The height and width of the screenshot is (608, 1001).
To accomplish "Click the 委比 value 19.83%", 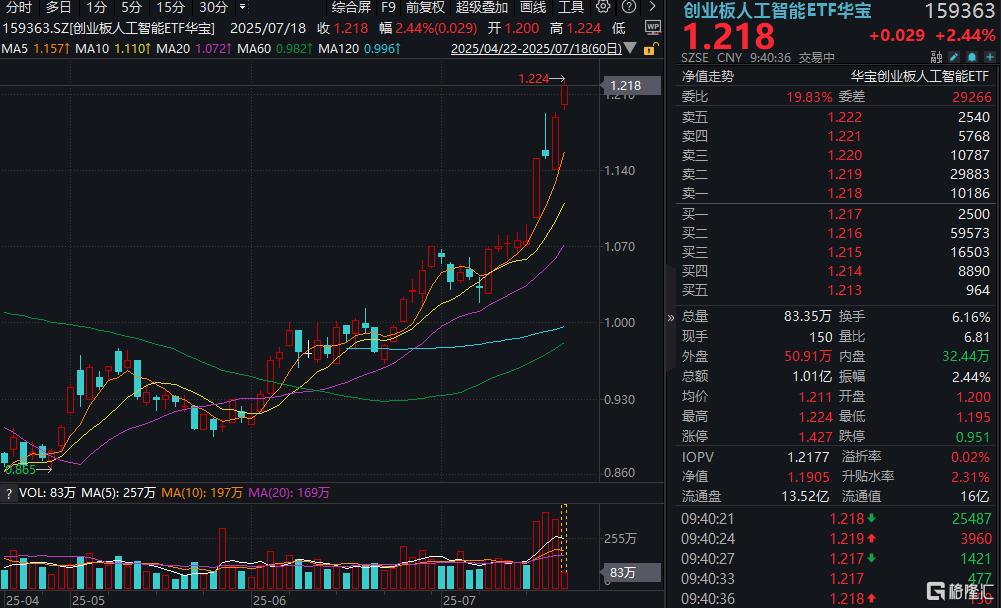I will [x=809, y=97].
